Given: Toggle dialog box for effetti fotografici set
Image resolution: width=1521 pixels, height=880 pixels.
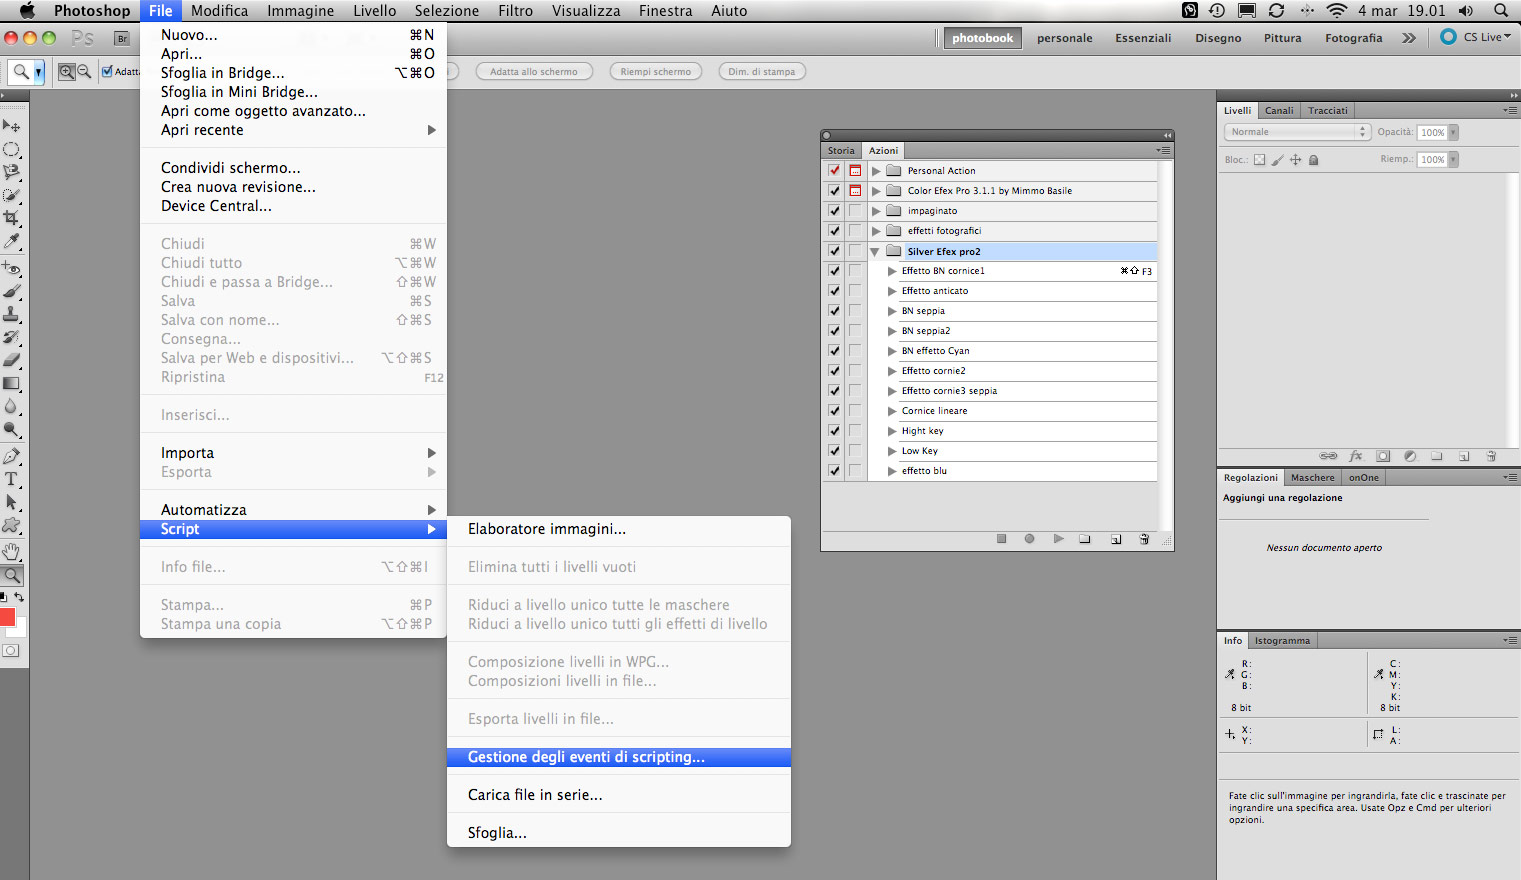Looking at the screenshot, I should (x=855, y=230).
